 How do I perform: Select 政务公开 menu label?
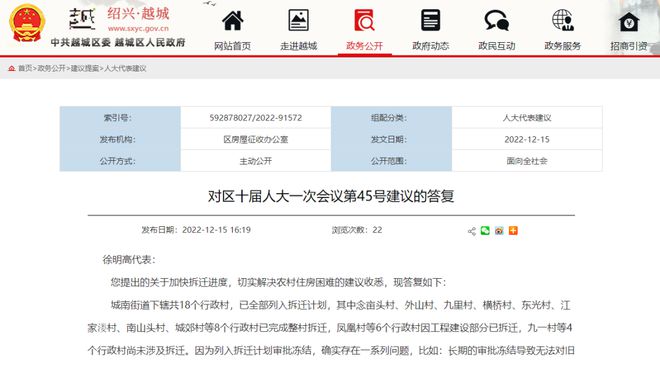pos(365,46)
